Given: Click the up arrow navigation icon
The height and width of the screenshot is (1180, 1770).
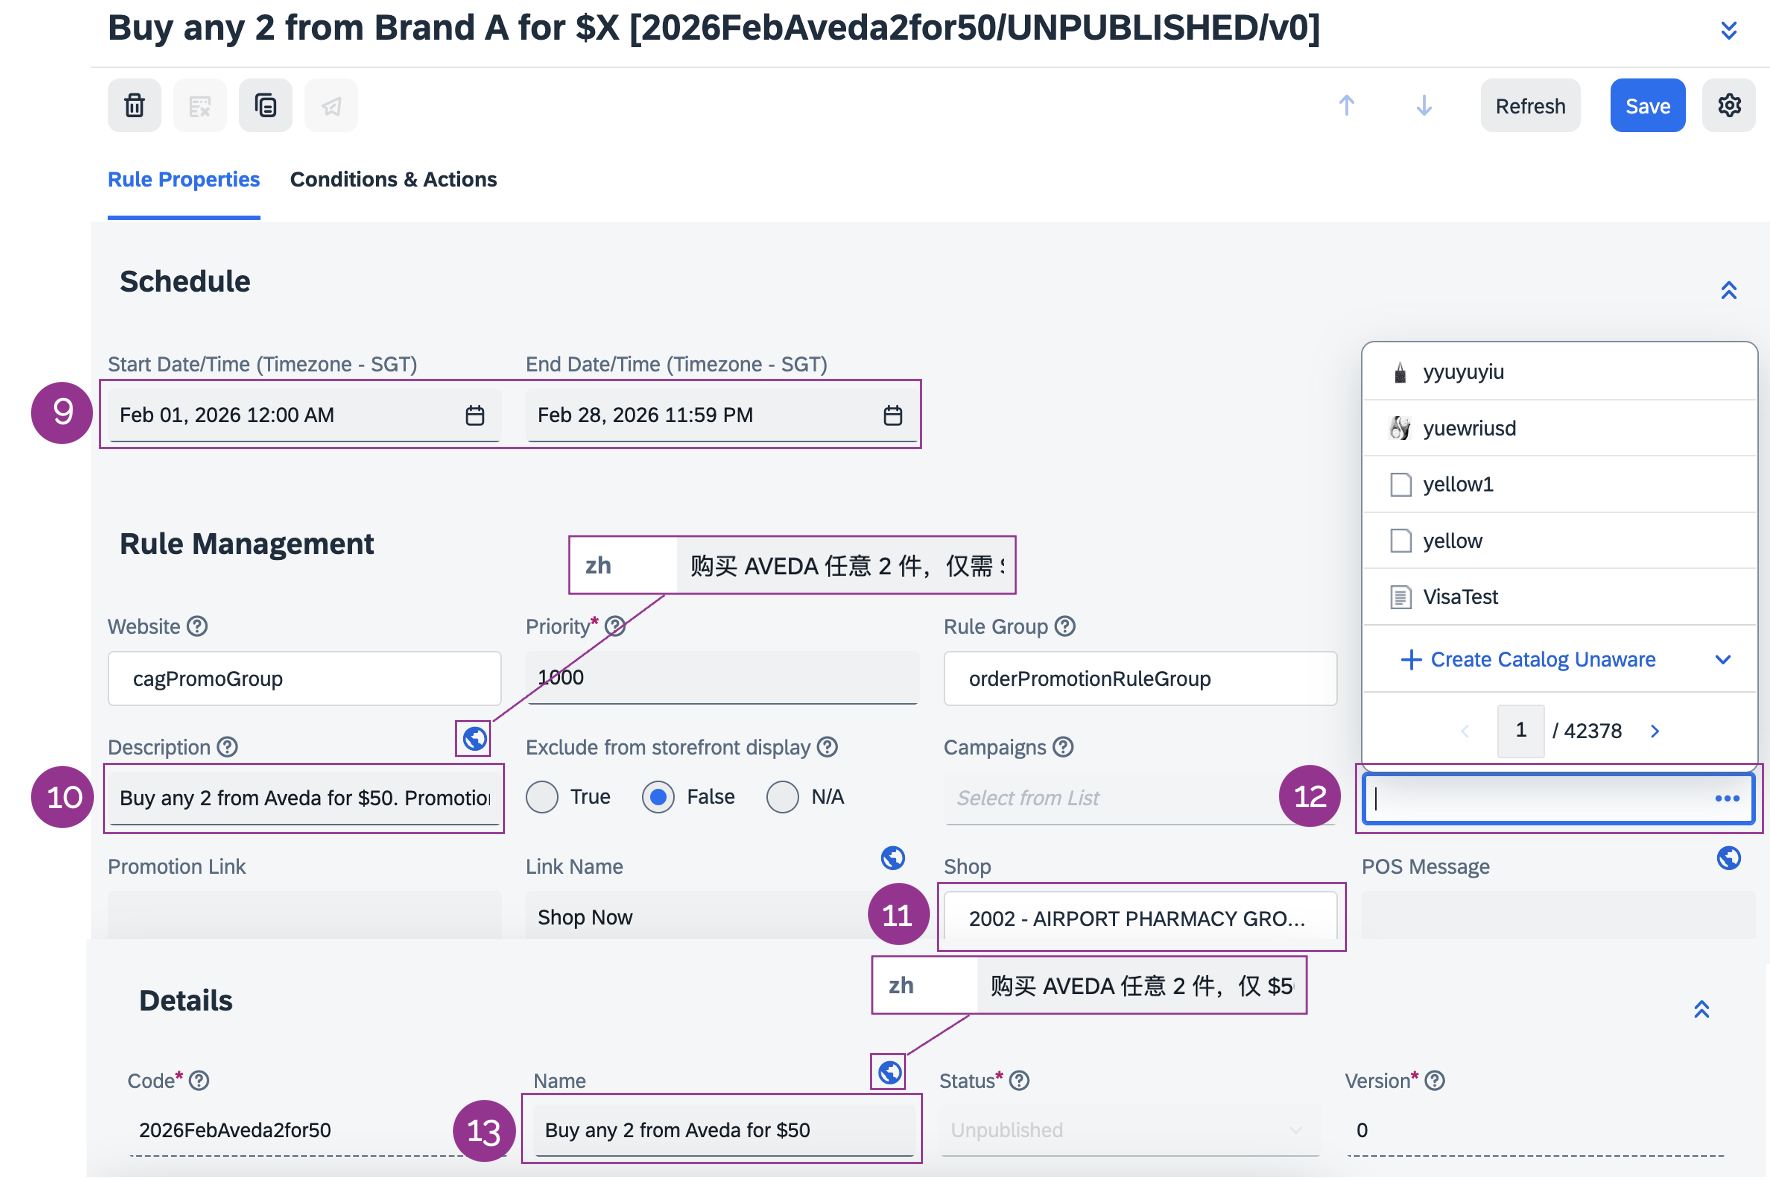Looking at the screenshot, I should tap(1346, 105).
